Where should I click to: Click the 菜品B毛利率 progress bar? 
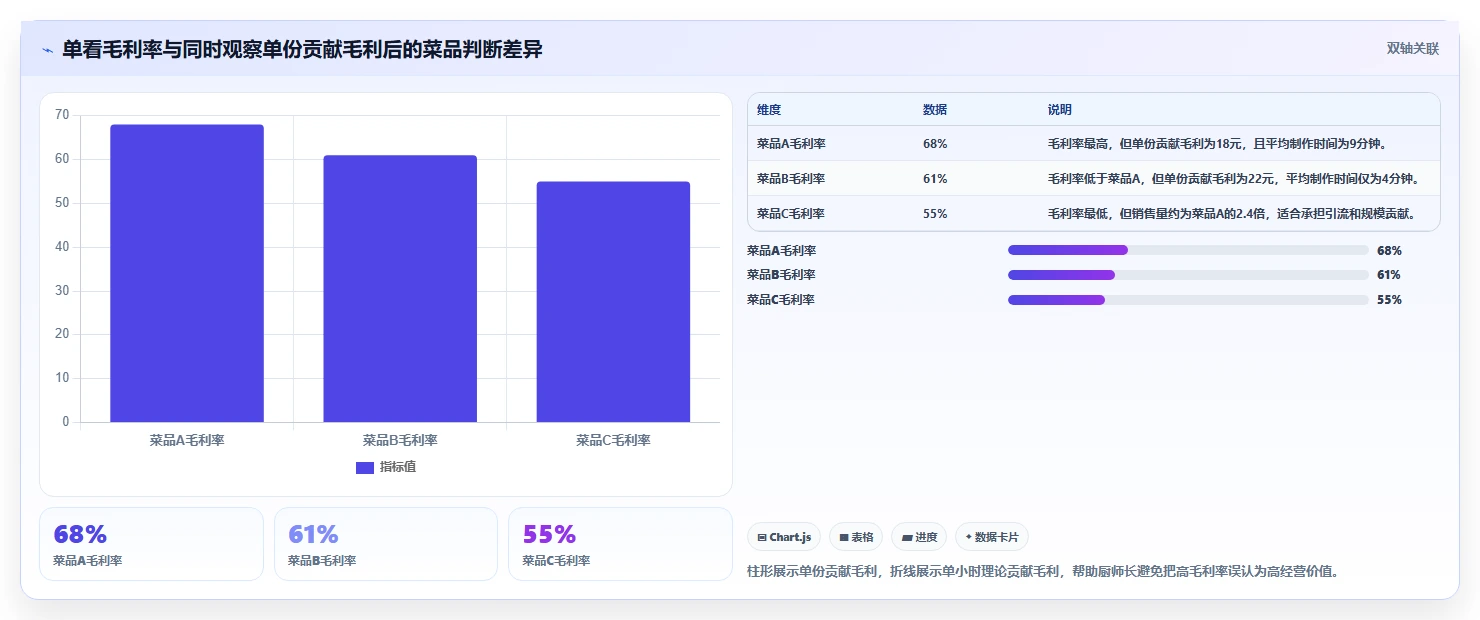pyautogui.click(x=1188, y=275)
